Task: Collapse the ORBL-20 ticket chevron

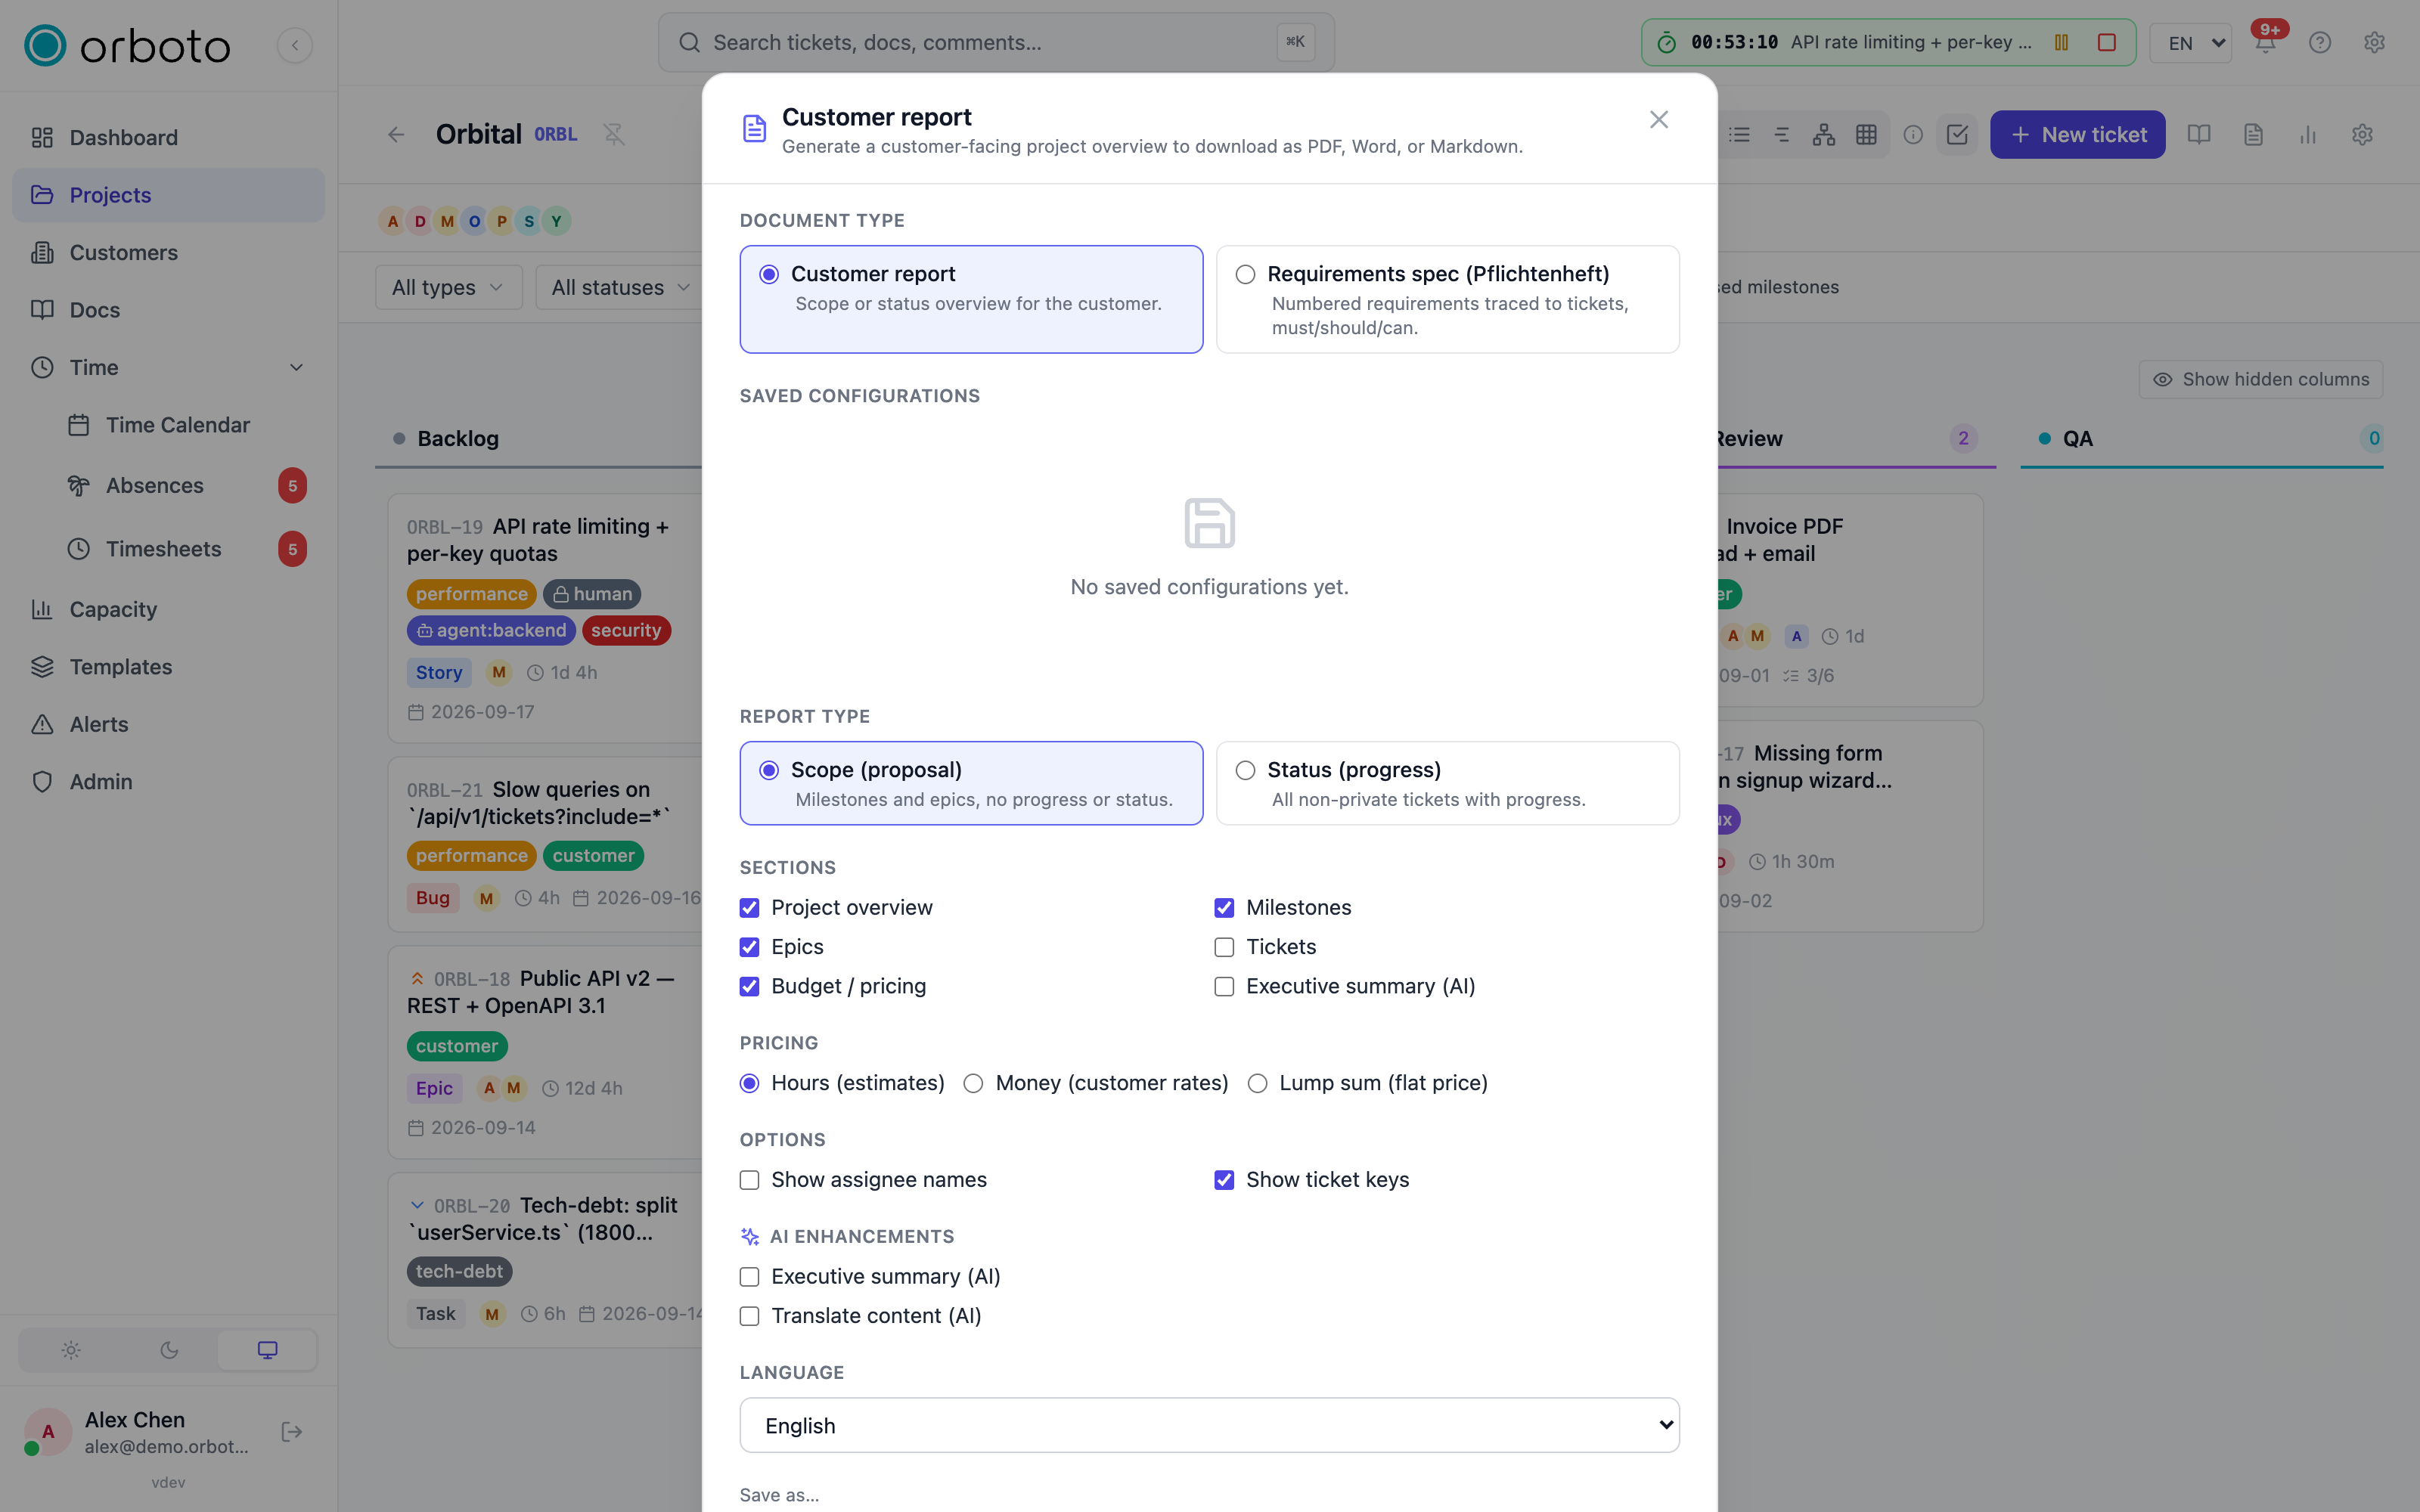Action: pos(417,1205)
